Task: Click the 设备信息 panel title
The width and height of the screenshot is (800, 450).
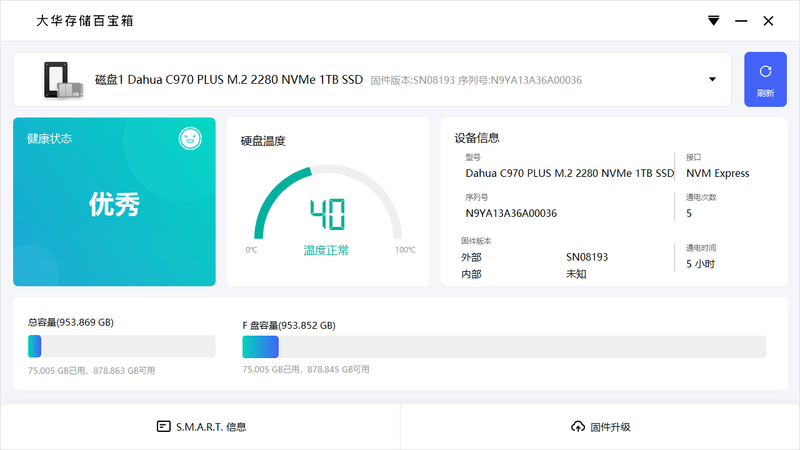Action: tap(477, 138)
